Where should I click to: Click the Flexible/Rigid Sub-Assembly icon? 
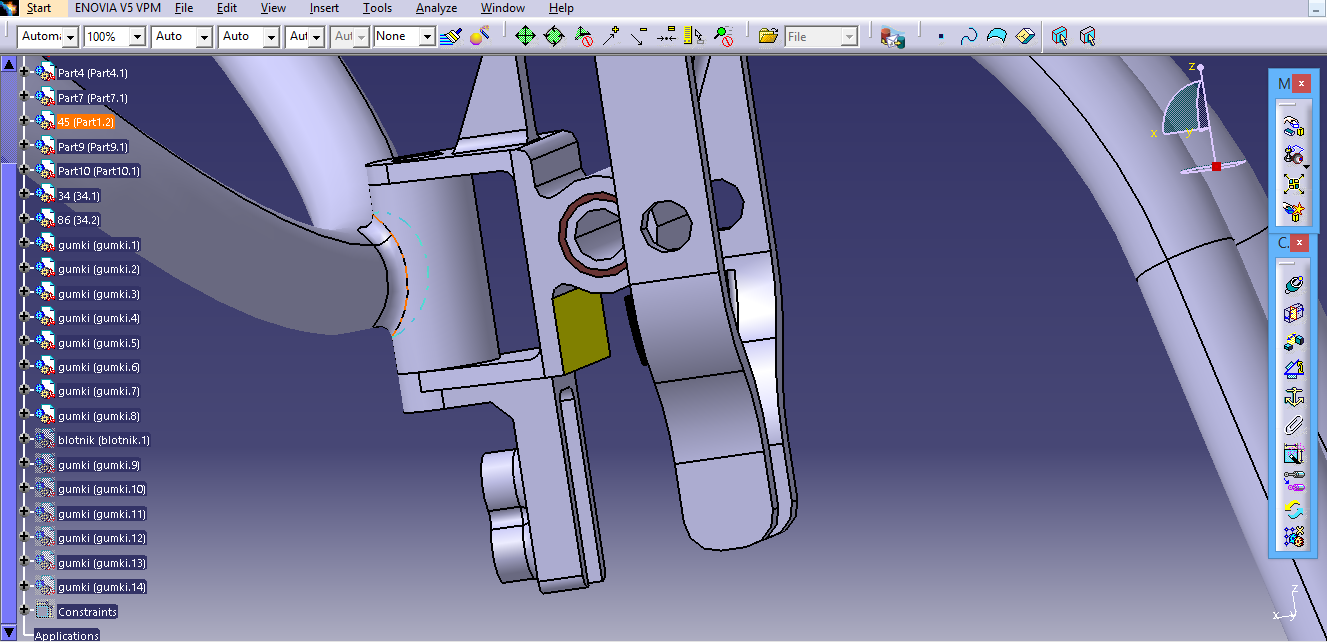pyautogui.click(x=1294, y=481)
